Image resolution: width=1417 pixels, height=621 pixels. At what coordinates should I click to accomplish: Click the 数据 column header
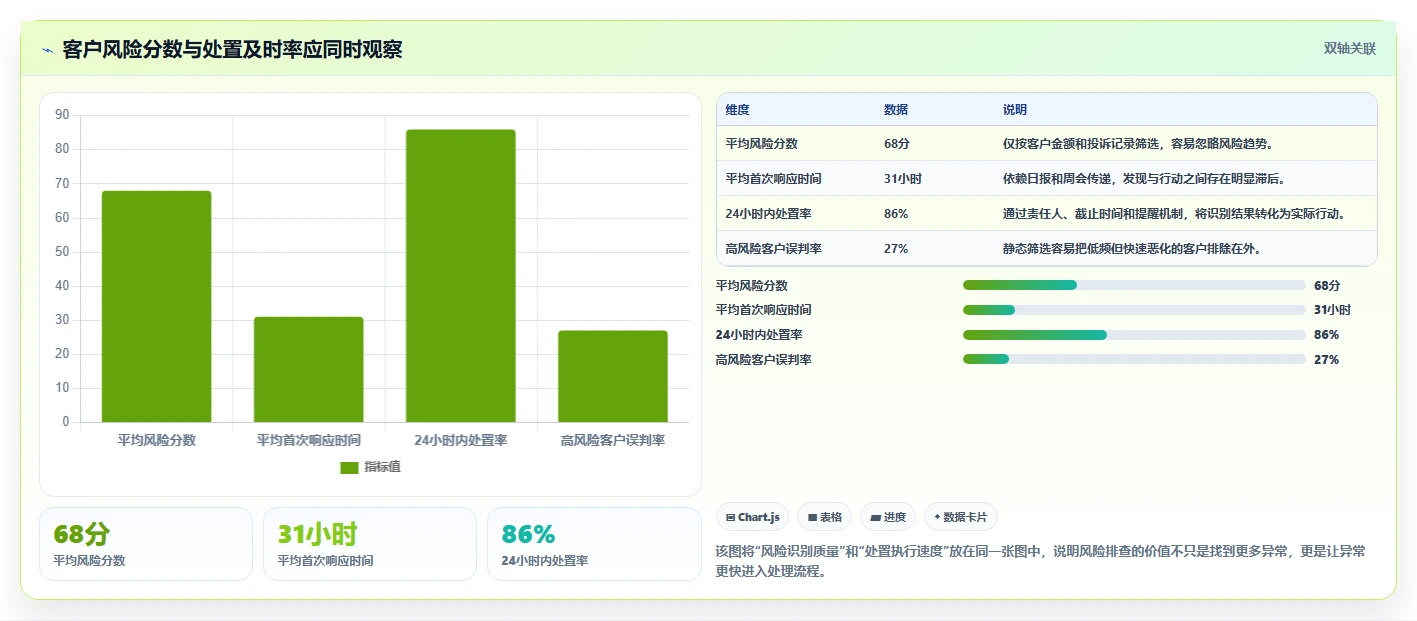click(896, 110)
